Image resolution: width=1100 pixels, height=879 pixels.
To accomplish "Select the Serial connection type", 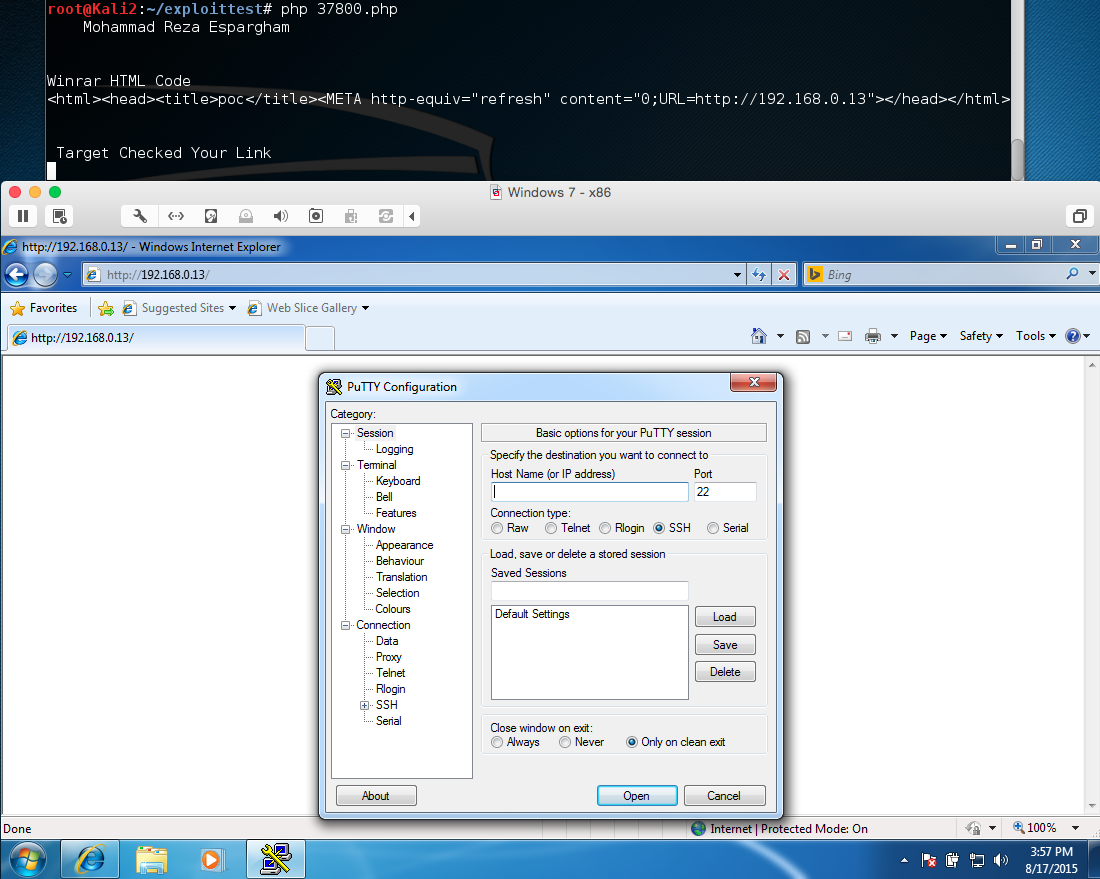I will [x=713, y=528].
